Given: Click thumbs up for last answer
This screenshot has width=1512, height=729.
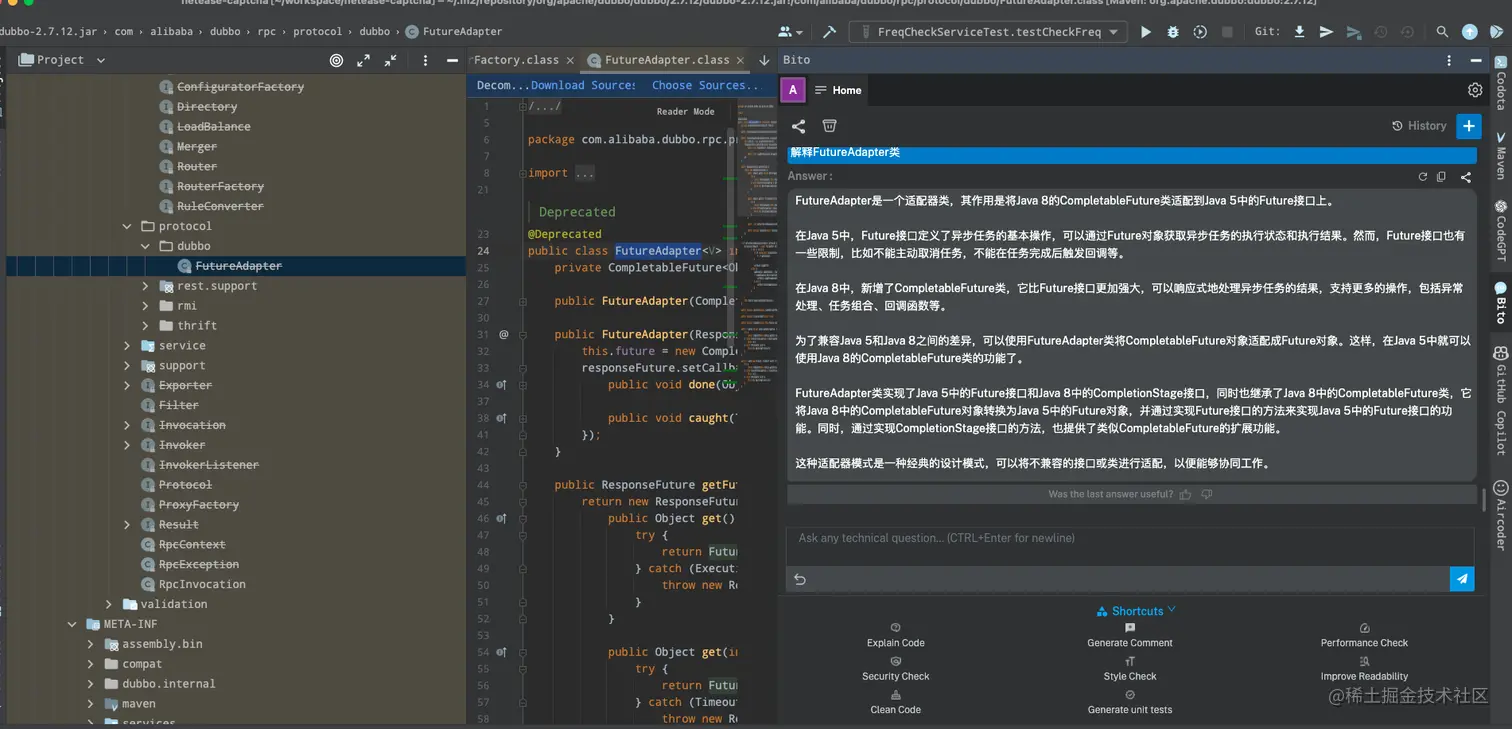Looking at the screenshot, I should coord(1186,494).
